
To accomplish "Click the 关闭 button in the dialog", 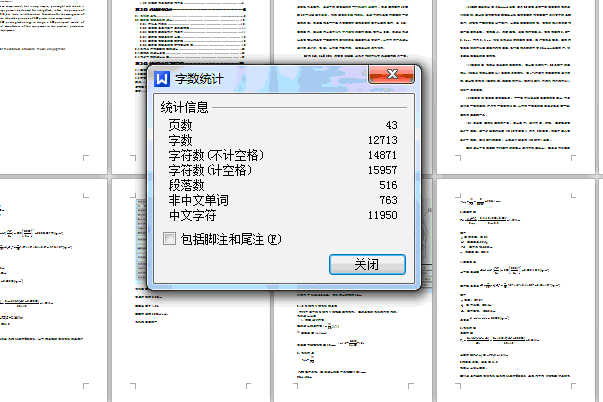I will [x=367, y=264].
